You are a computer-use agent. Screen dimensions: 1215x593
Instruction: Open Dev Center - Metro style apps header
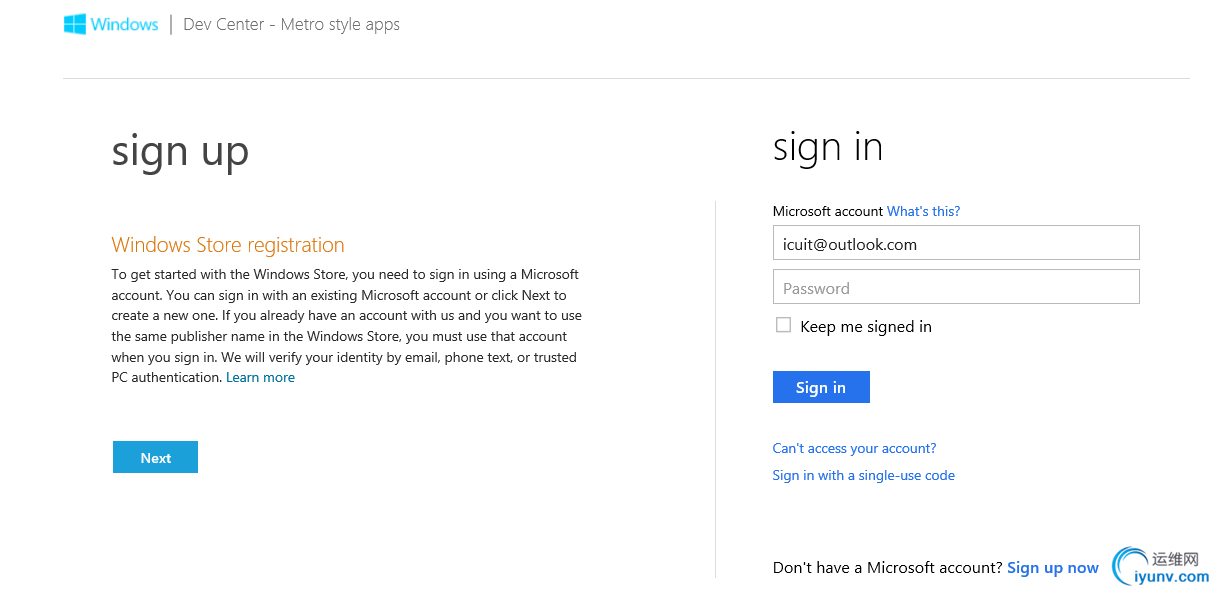point(291,25)
